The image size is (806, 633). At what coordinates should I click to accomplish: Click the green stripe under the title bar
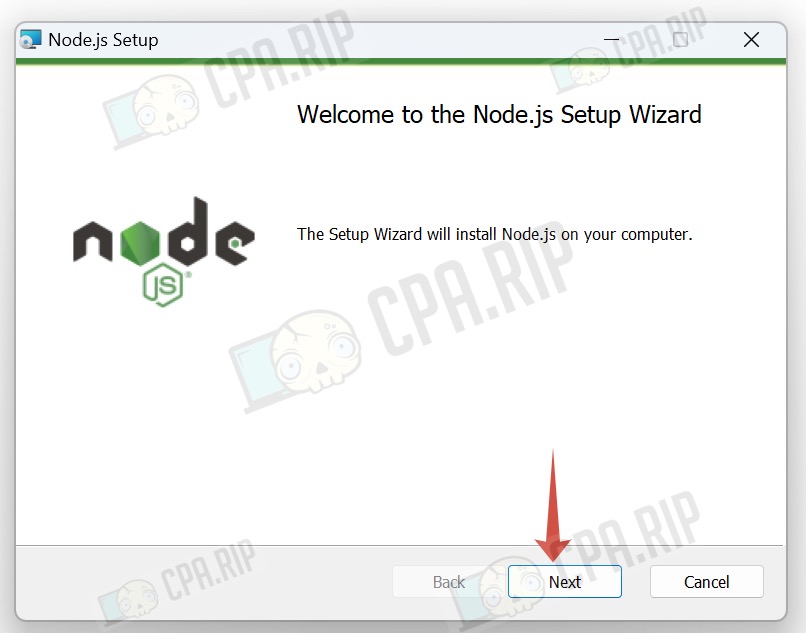tap(400, 62)
